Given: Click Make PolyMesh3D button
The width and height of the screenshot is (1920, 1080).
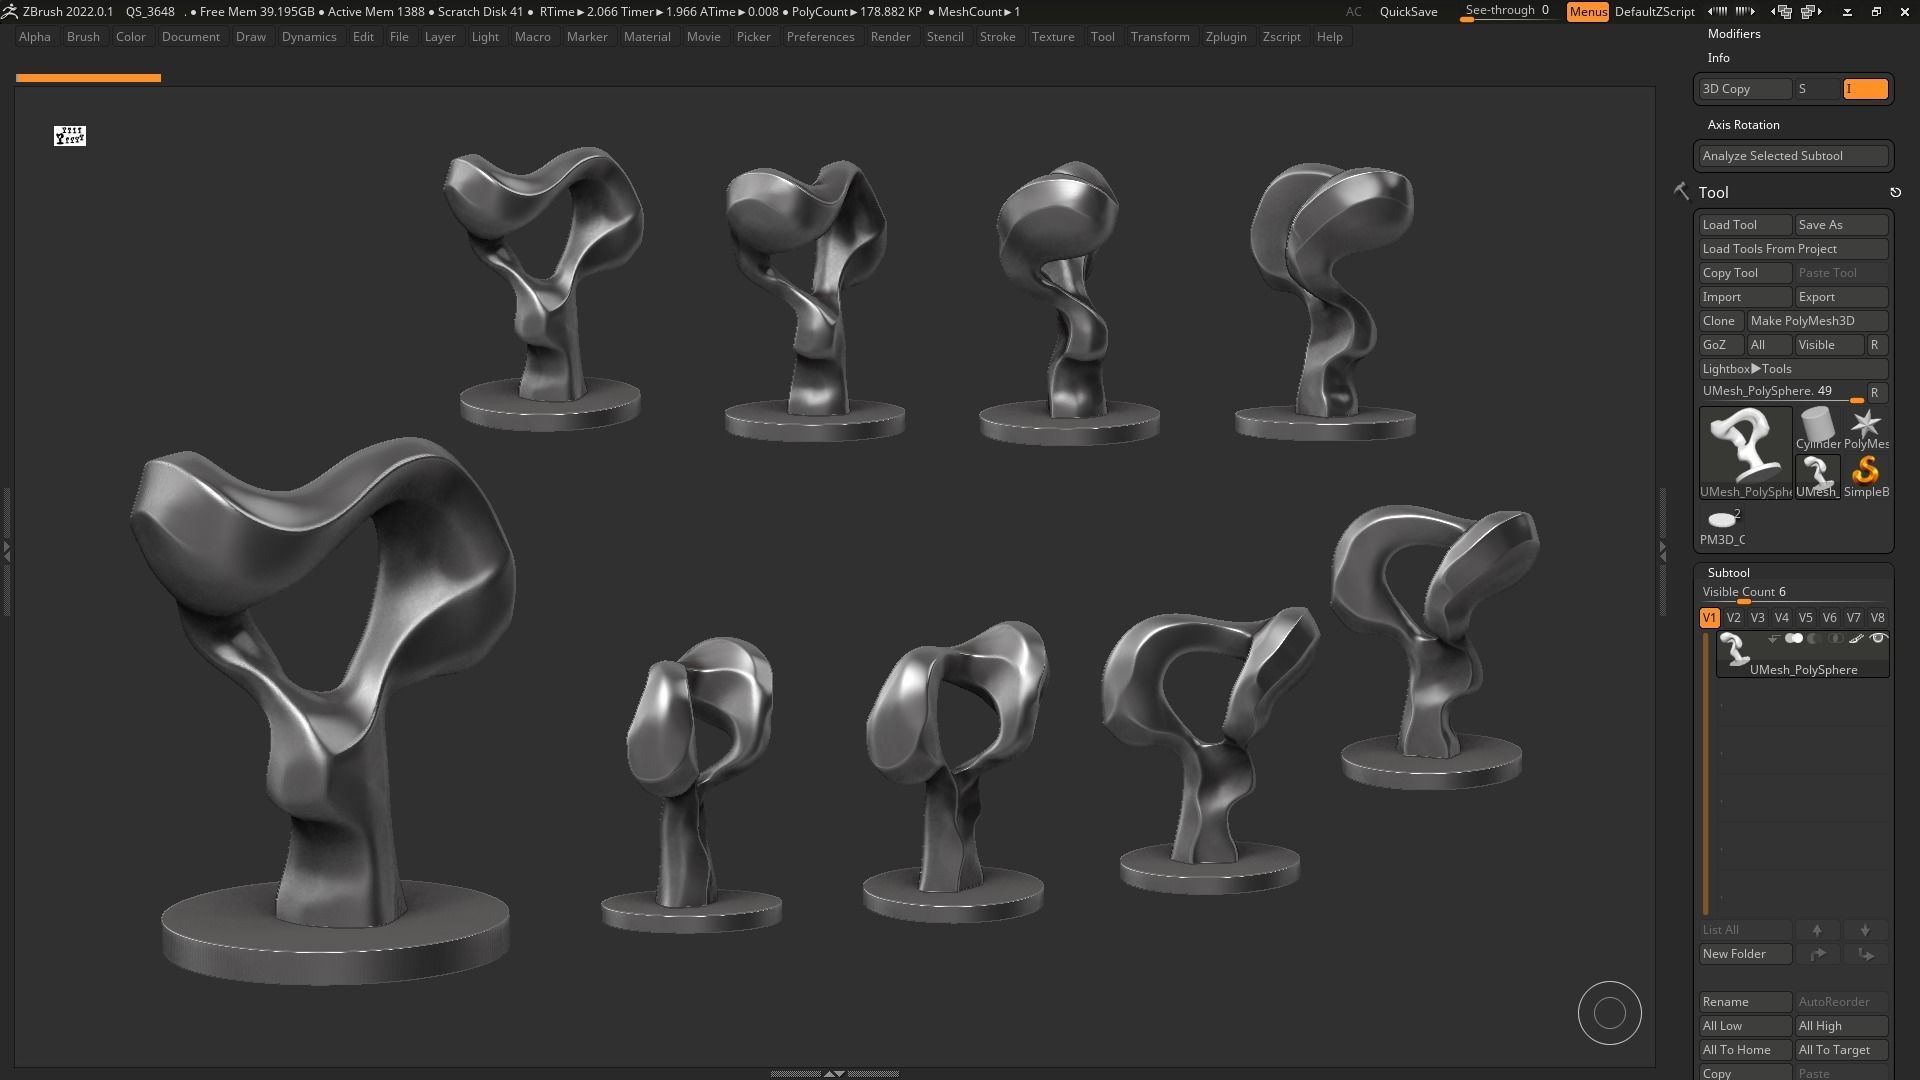Looking at the screenshot, I should click(x=1817, y=321).
